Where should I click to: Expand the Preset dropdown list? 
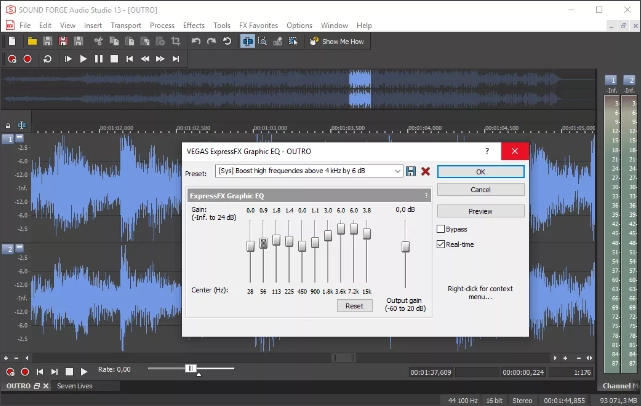(398, 172)
